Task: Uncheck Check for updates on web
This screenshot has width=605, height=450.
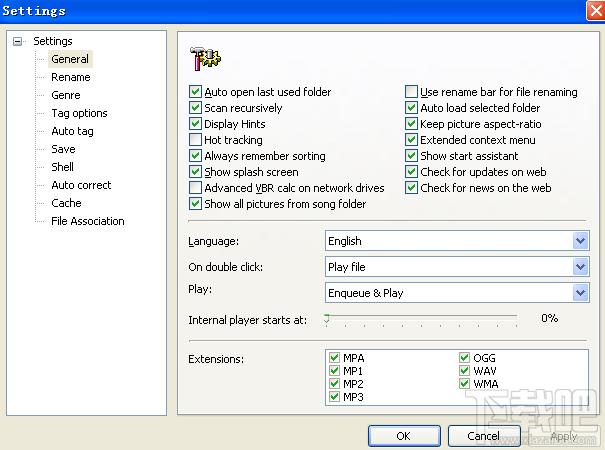Action: click(411, 172)
